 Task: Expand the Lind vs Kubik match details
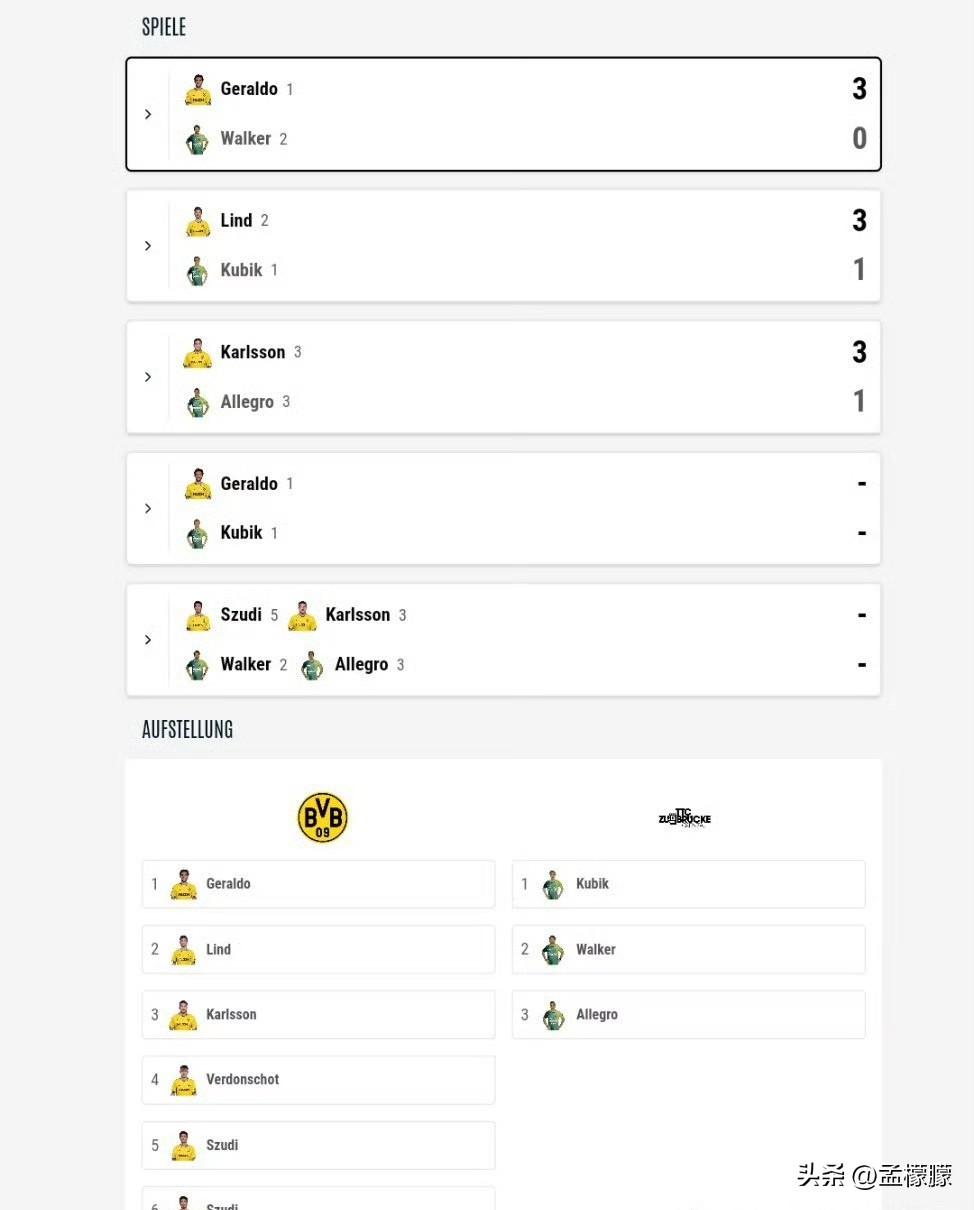click(x=148, y=246)
